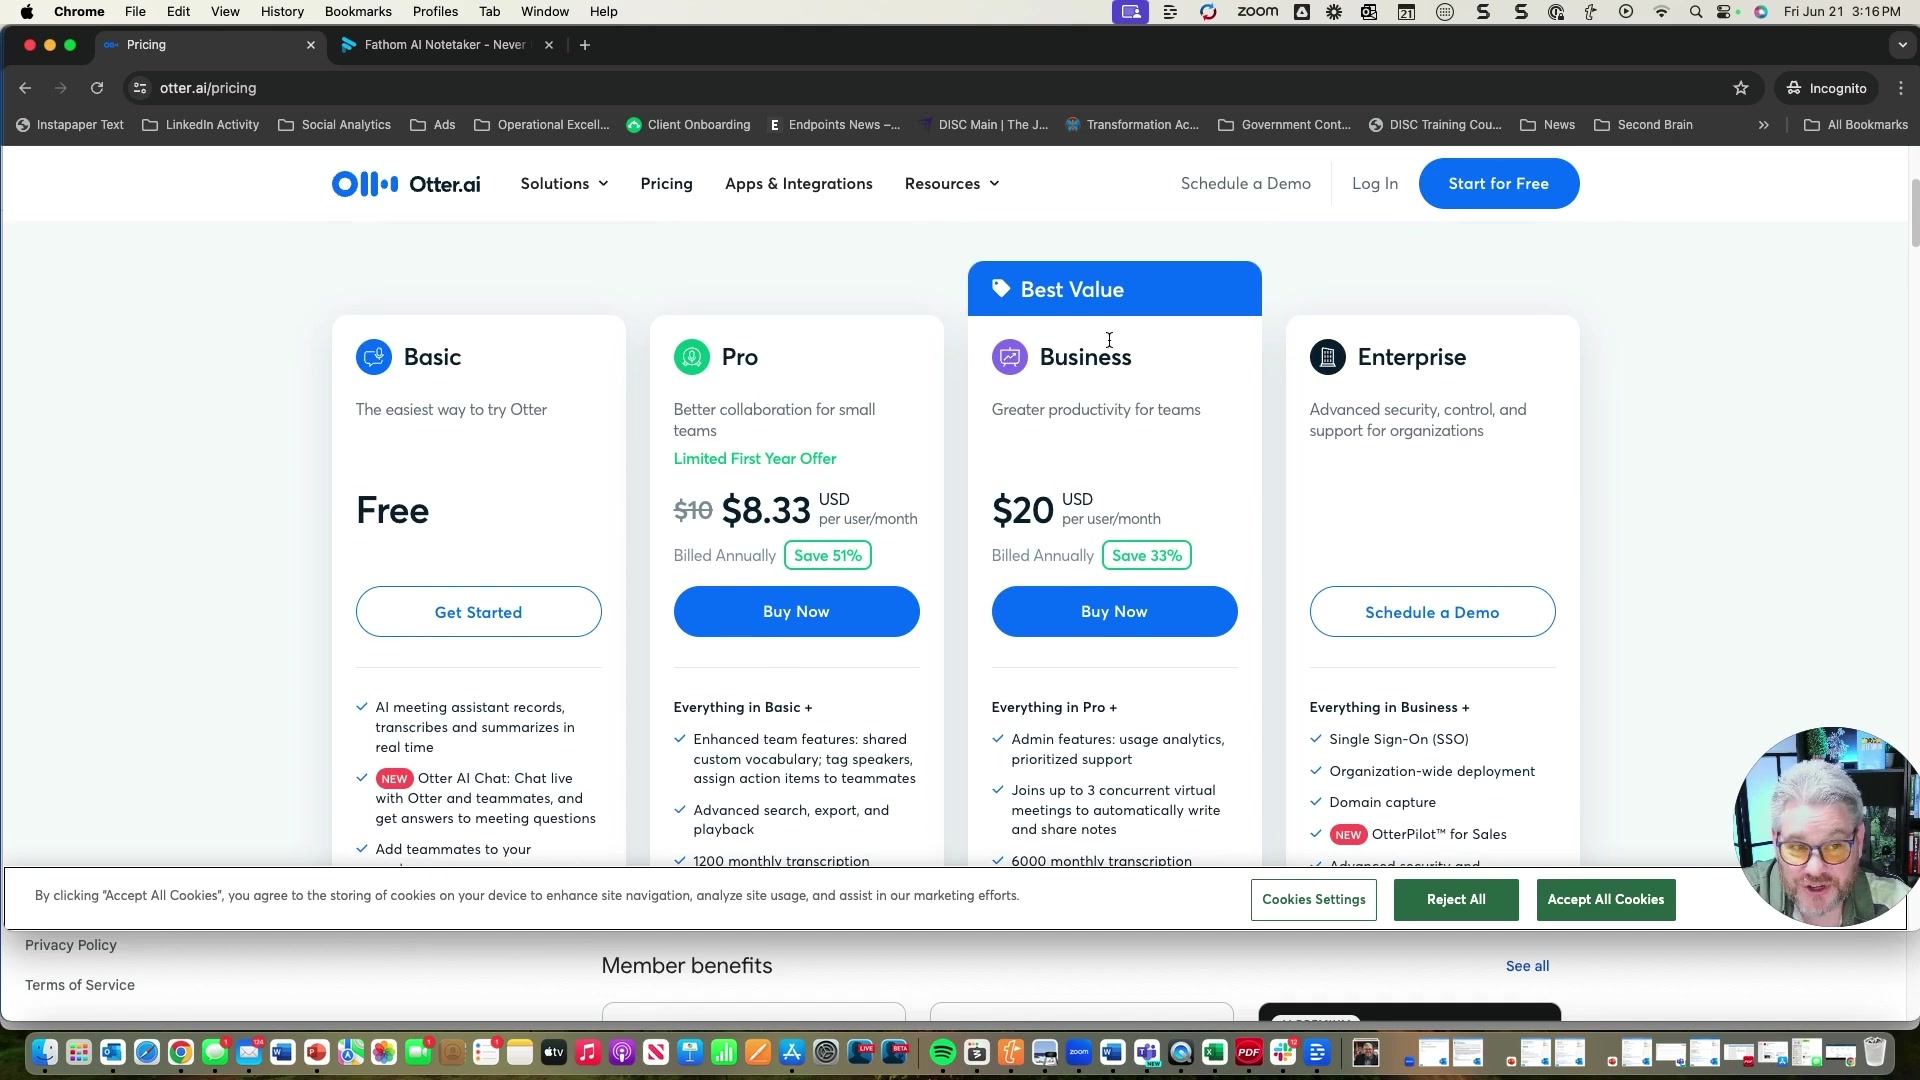1920x1080 pixels.
Task: Click Start for Free button
Action: 1498,184
